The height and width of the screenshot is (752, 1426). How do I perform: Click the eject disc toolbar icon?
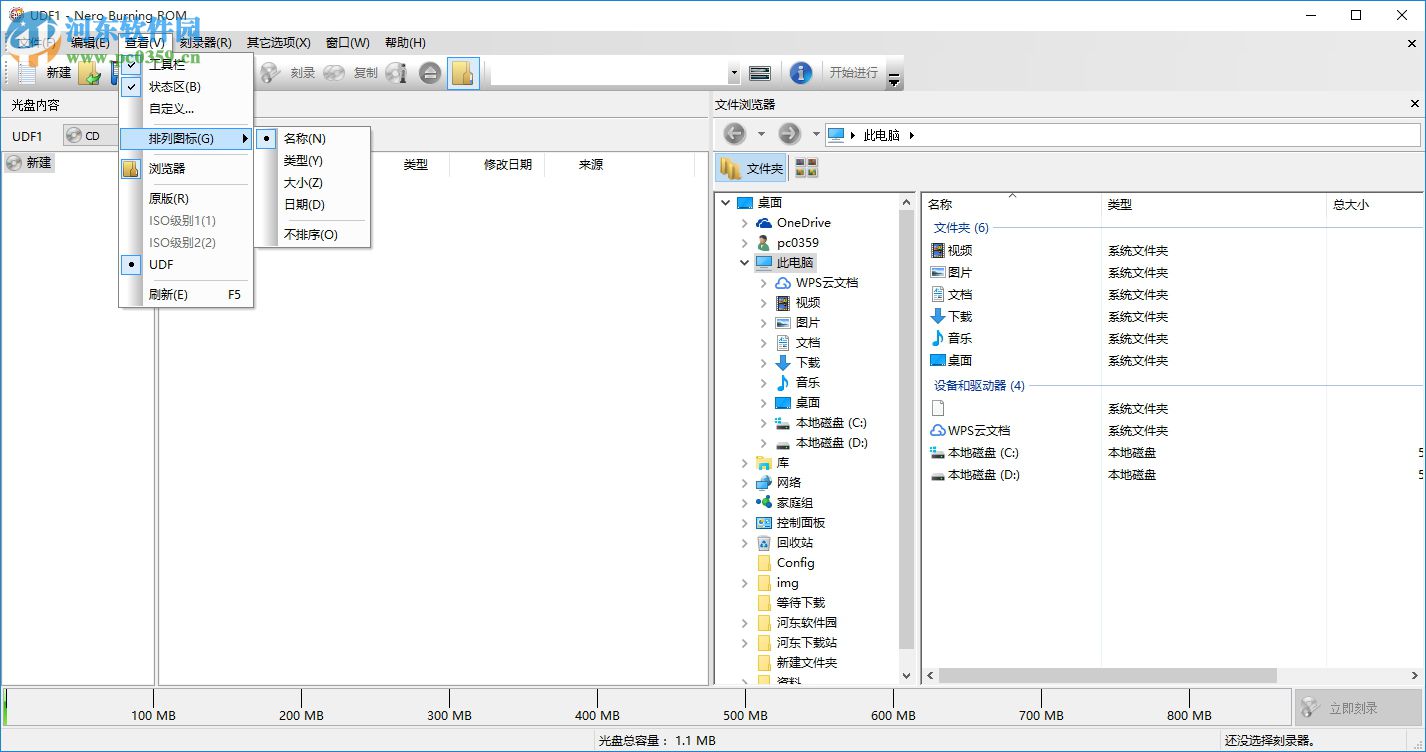point(429,72)
